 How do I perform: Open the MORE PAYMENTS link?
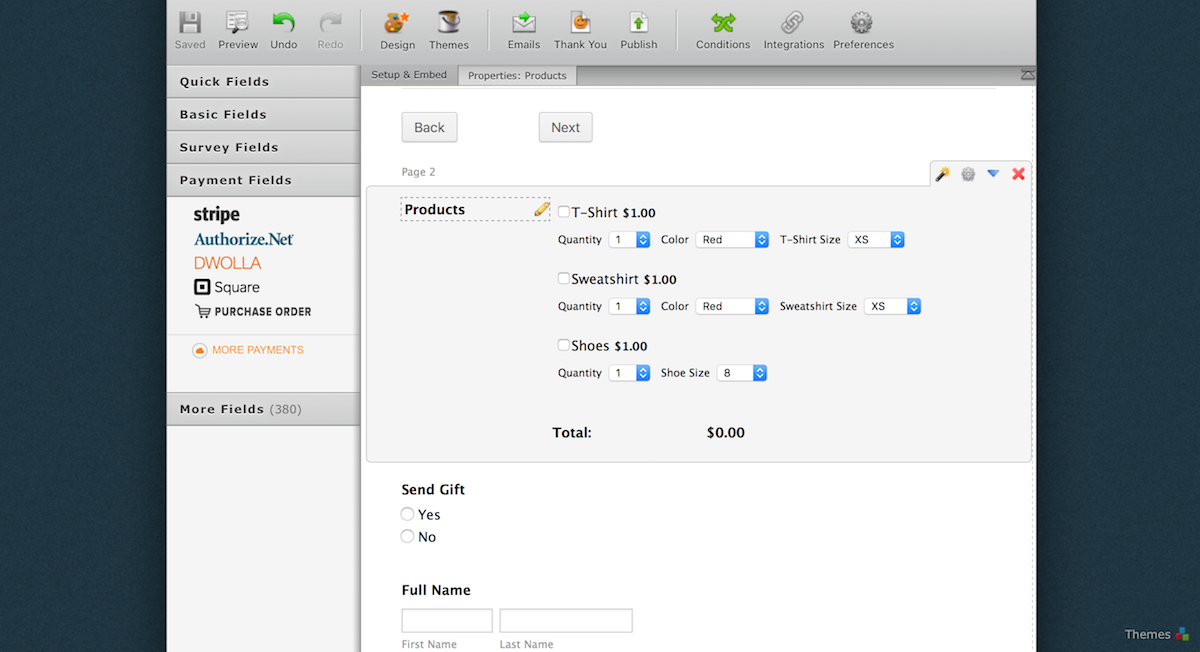(x=248, y=350)
